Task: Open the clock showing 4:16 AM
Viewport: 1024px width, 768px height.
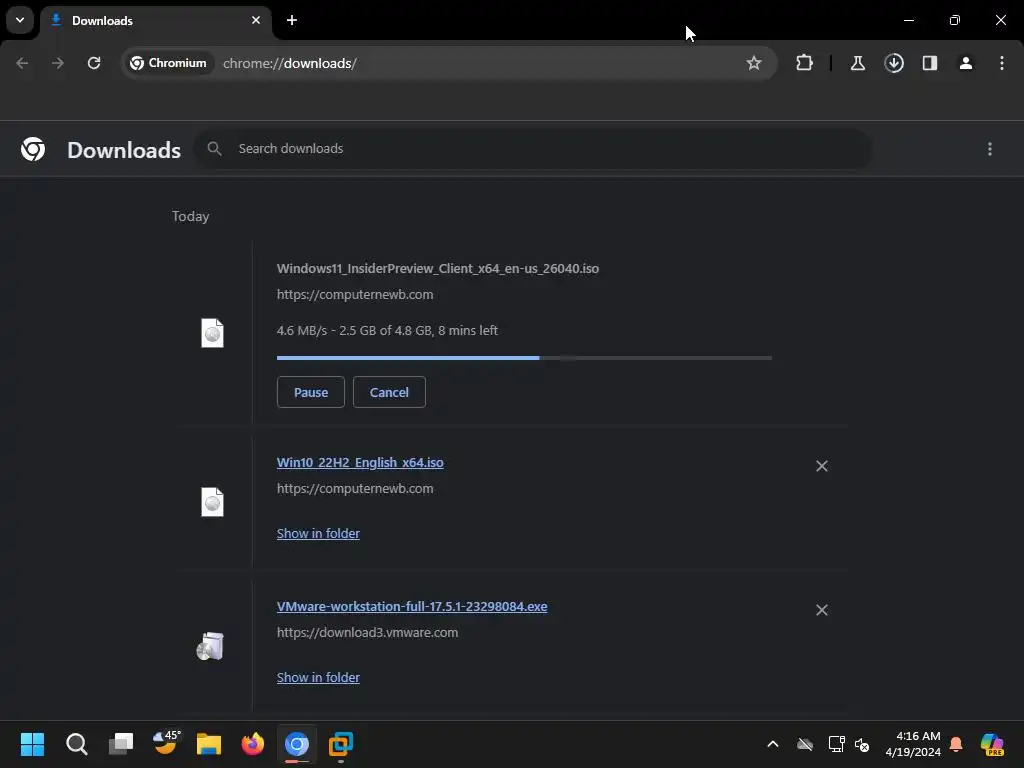Action: [x=913, y=744]
